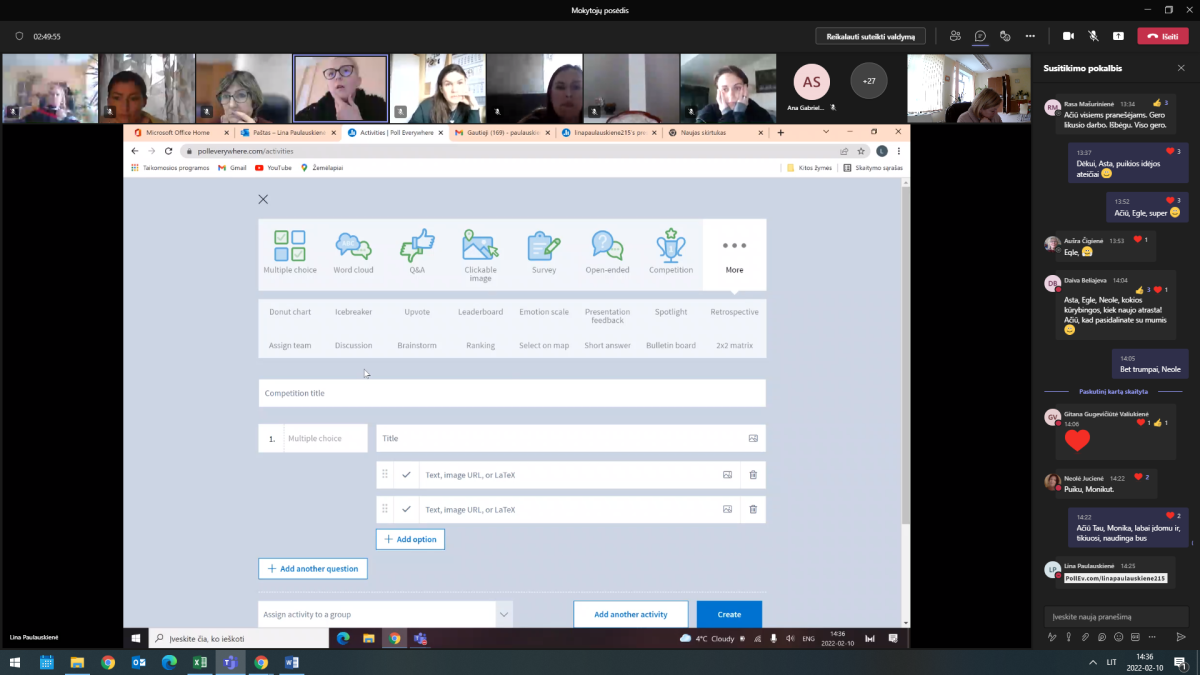Screen dimensions: 1200x675
Task: Open the +27 more participants overflow
Action: point(868,80)
